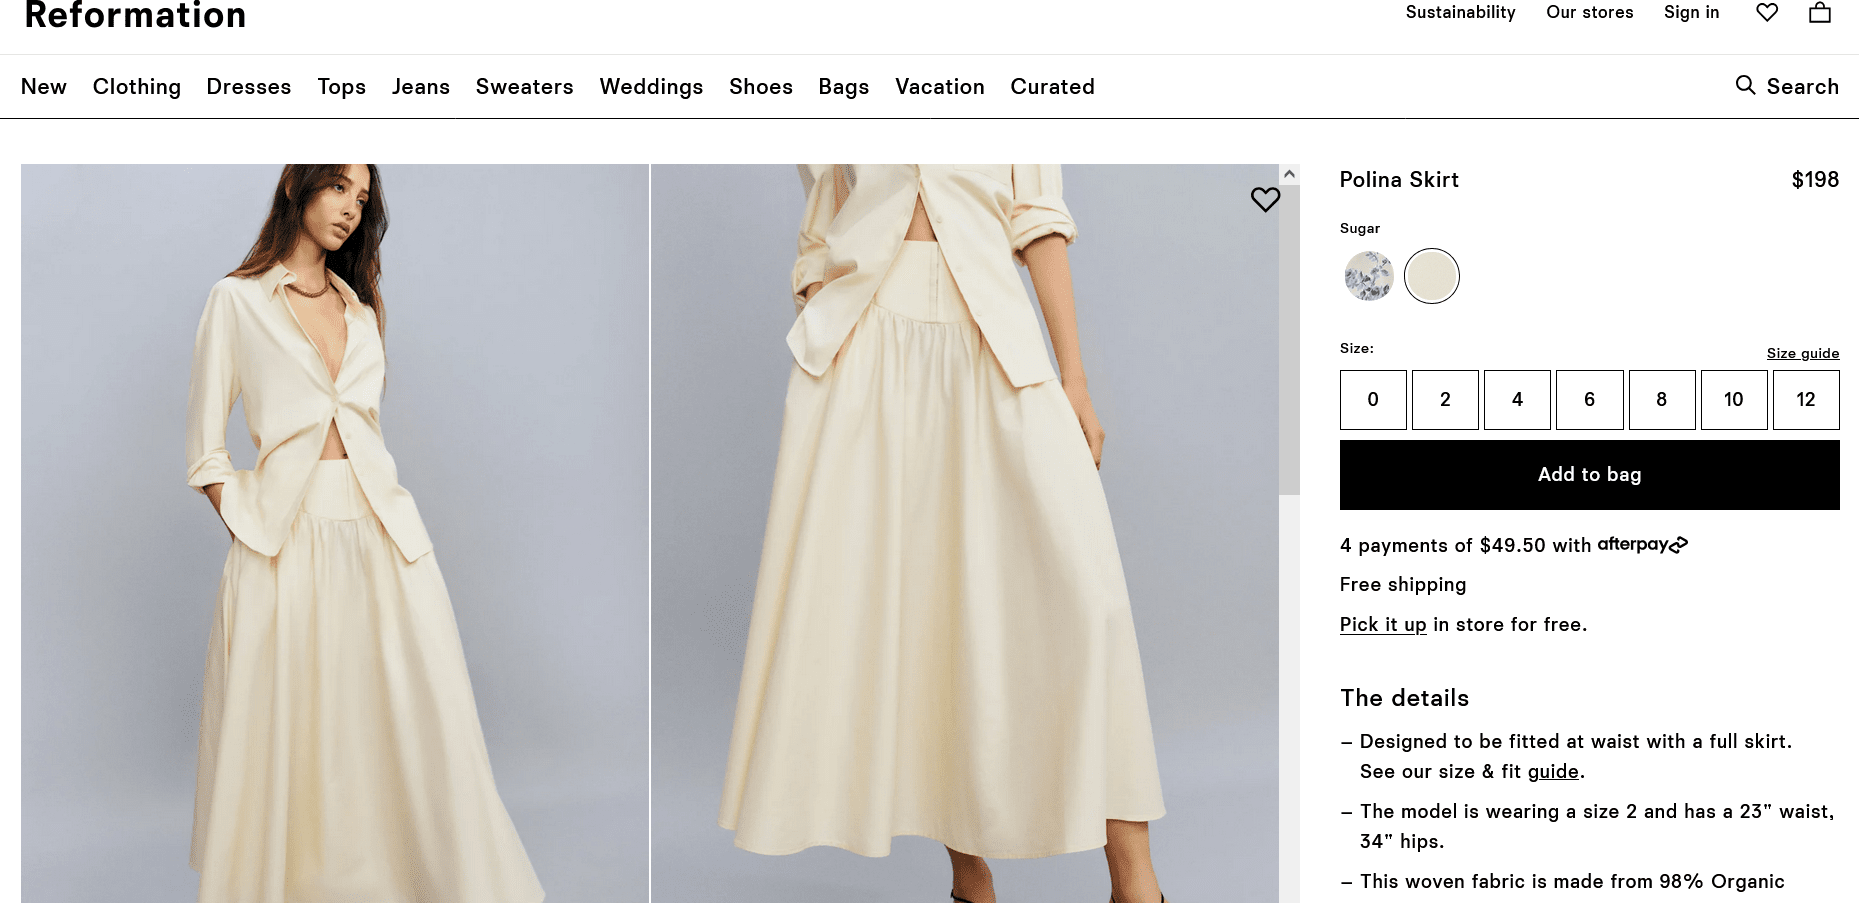Click the Afterpay logo
Screen dimensions: 1859x903
tap(1642, 545)
